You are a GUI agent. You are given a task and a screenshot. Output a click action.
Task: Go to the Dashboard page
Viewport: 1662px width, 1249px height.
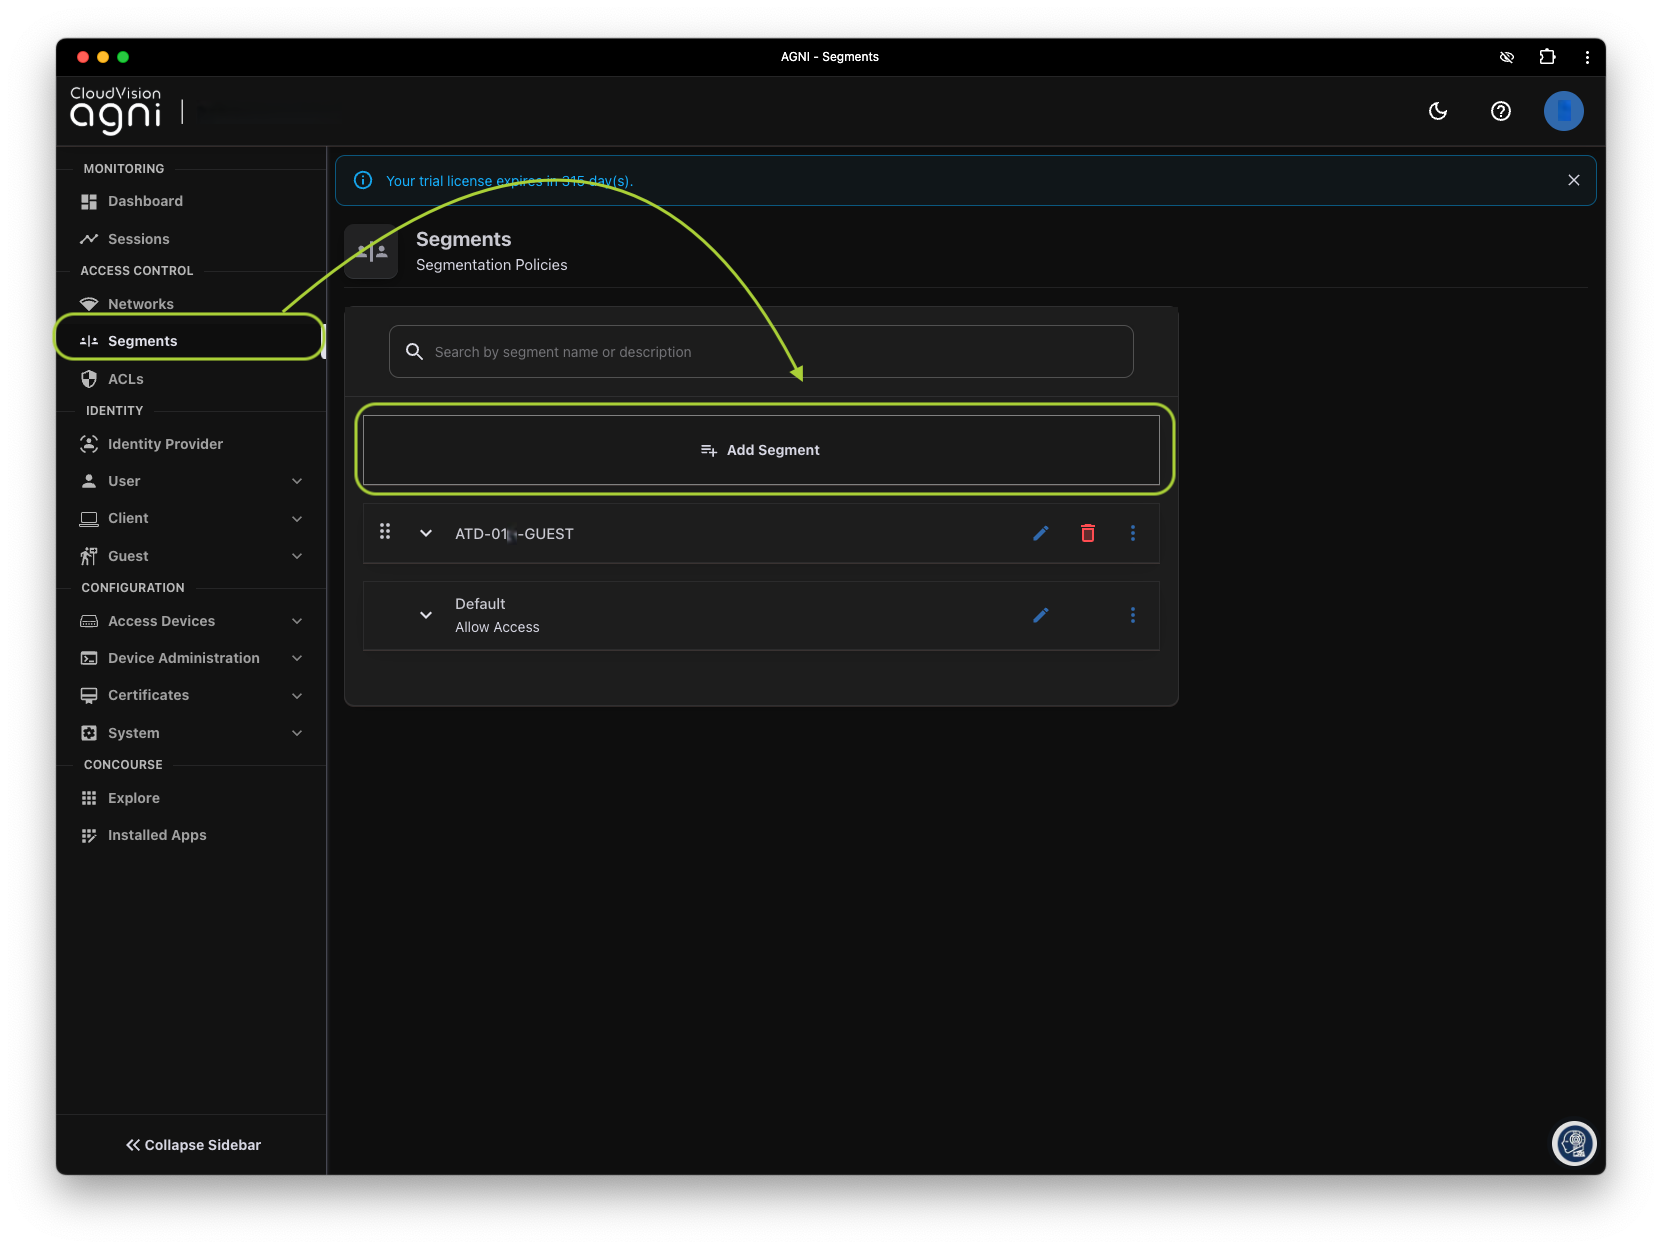(145, 201)
